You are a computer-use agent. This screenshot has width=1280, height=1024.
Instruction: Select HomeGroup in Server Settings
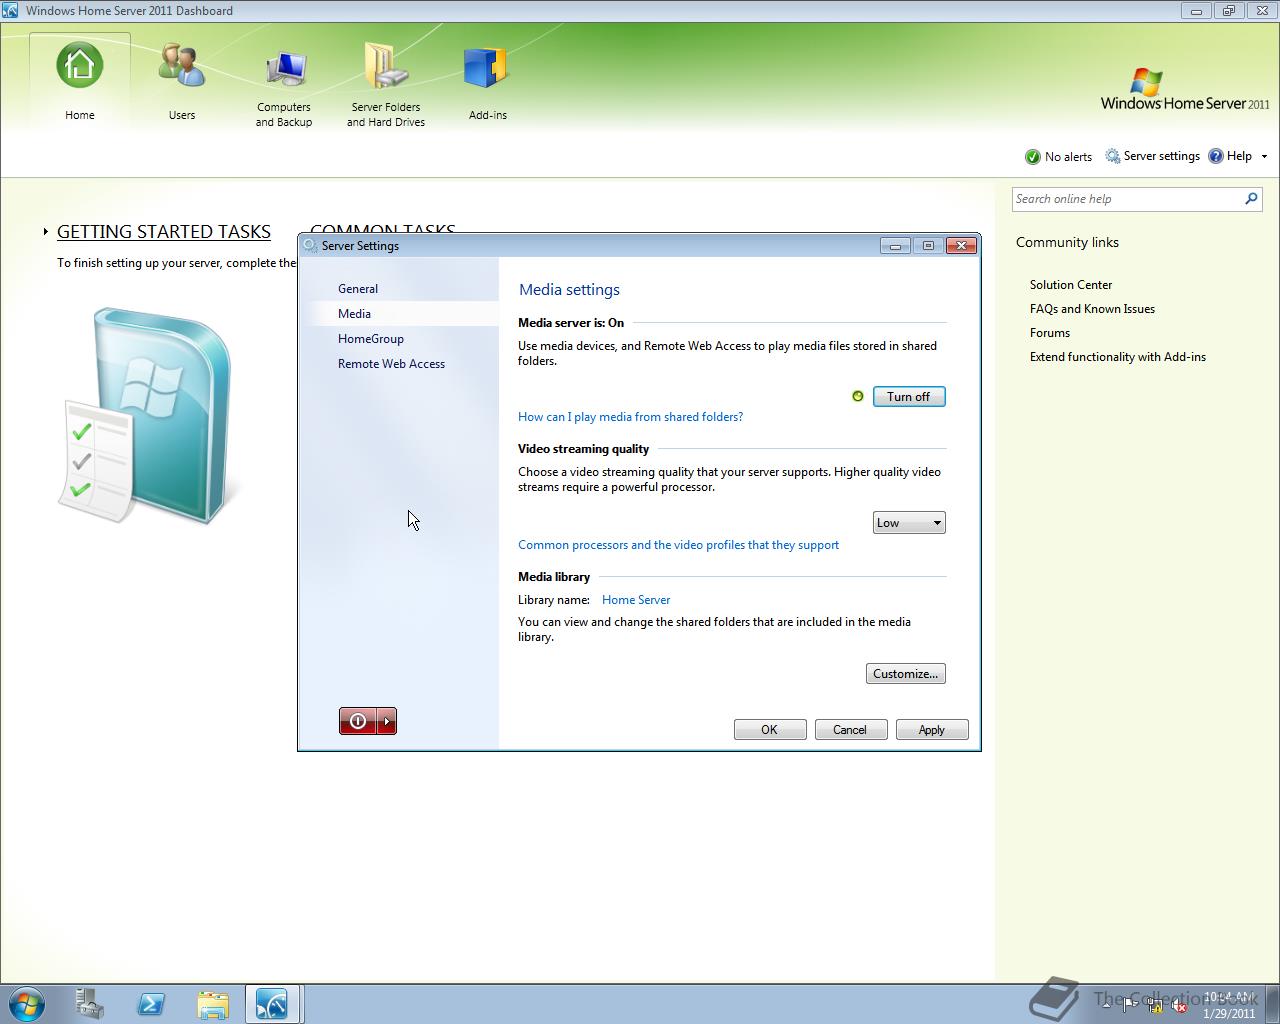(x=371, y=339)
